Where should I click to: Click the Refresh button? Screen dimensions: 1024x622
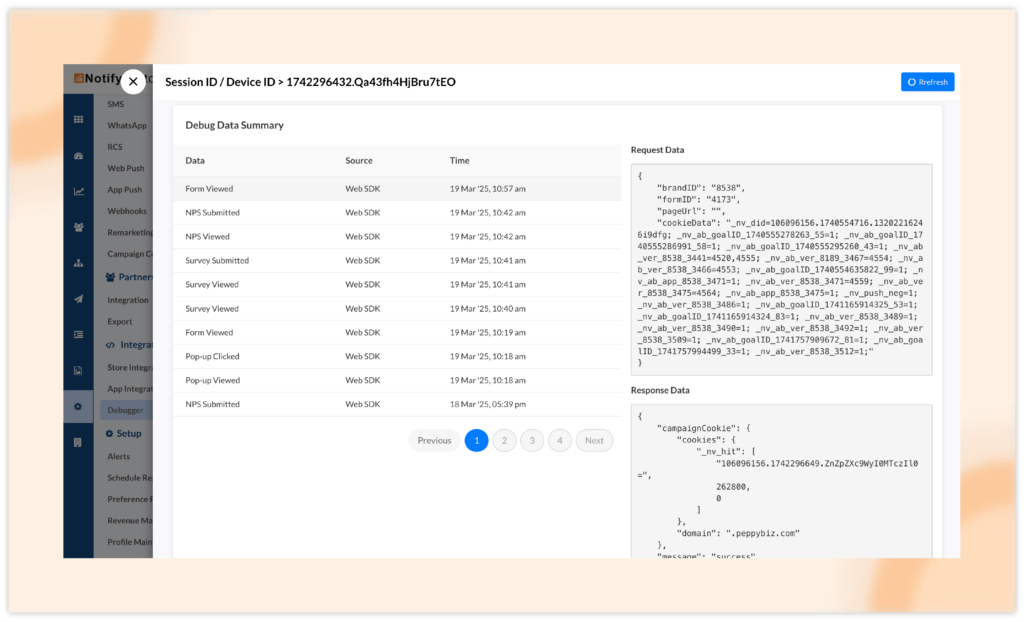(x=927, y=82)
